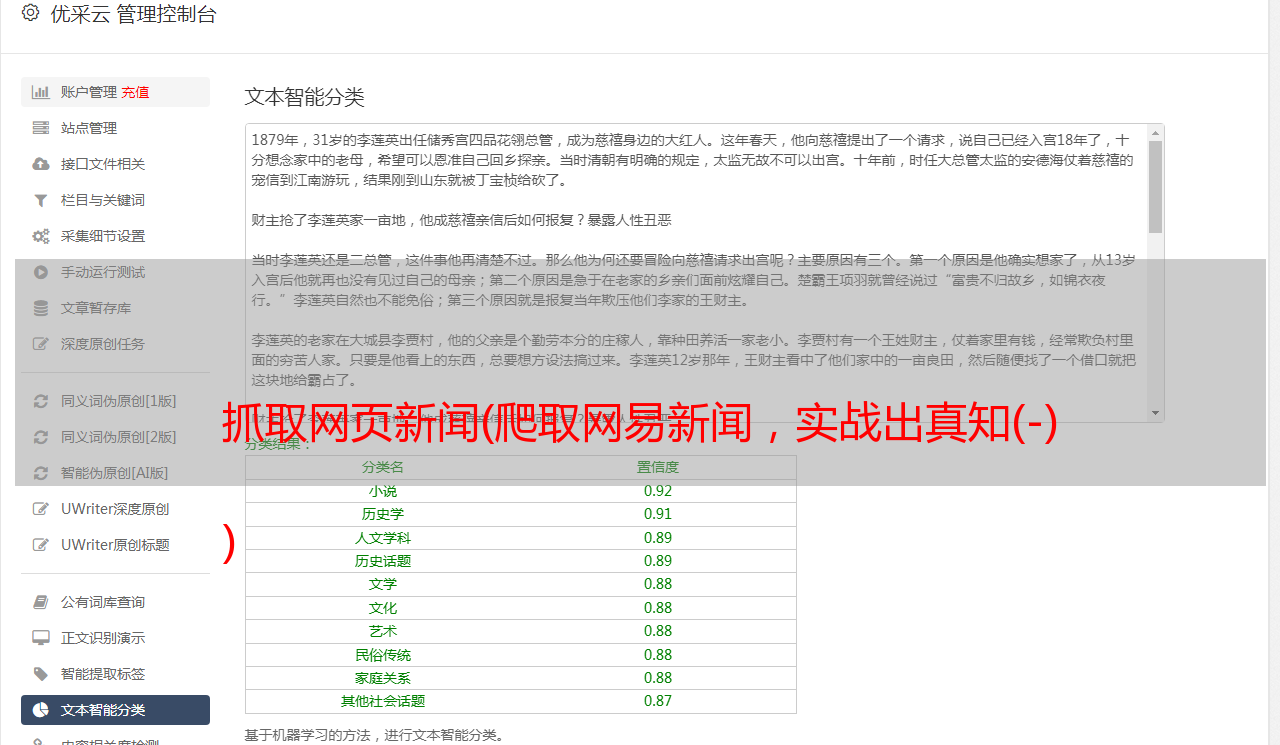Open UWriter原创标题 page
The width and height of the screenshot is (1280, 745).
[115, 545]
